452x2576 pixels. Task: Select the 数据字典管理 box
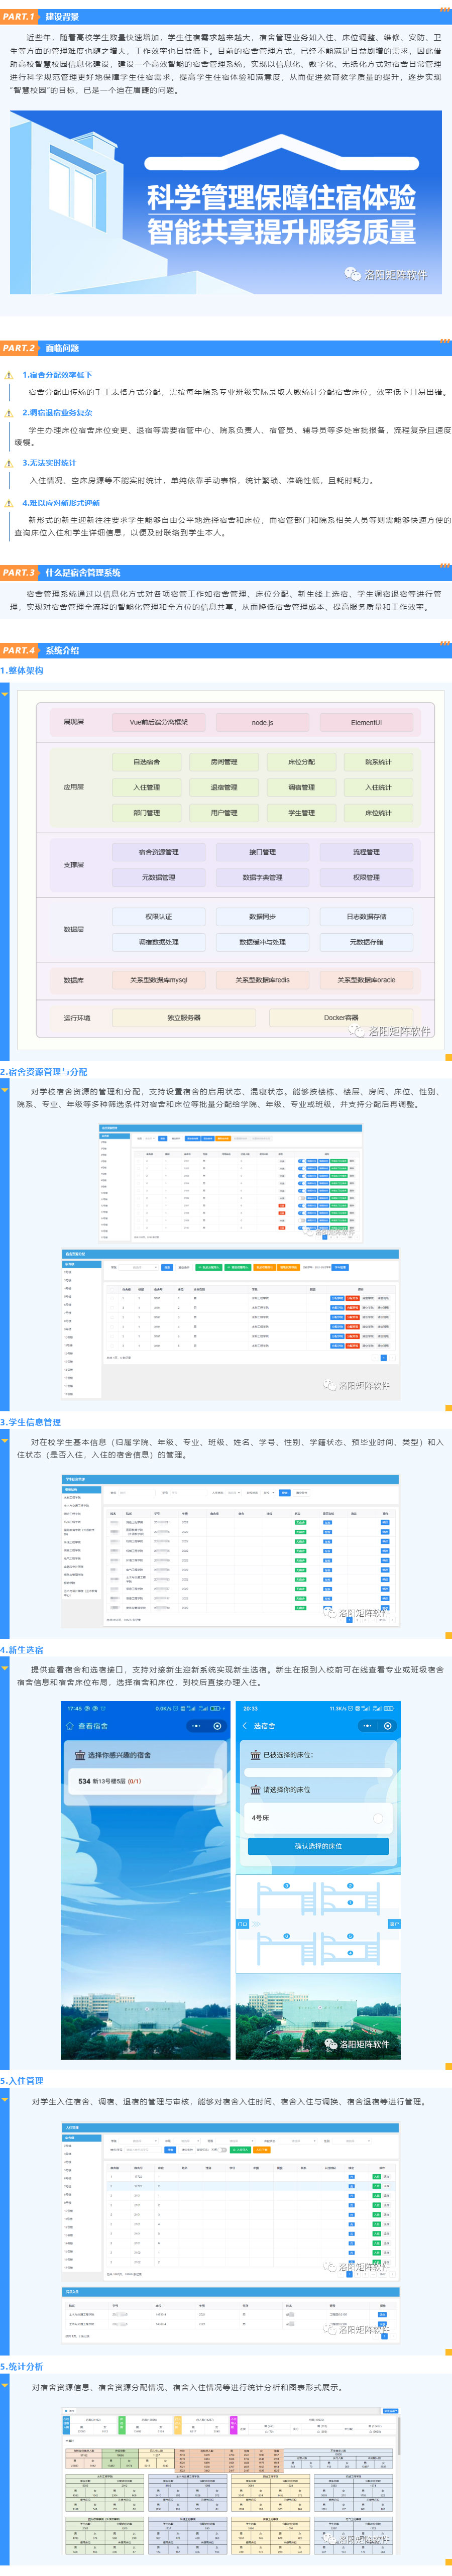coord(262,877)
